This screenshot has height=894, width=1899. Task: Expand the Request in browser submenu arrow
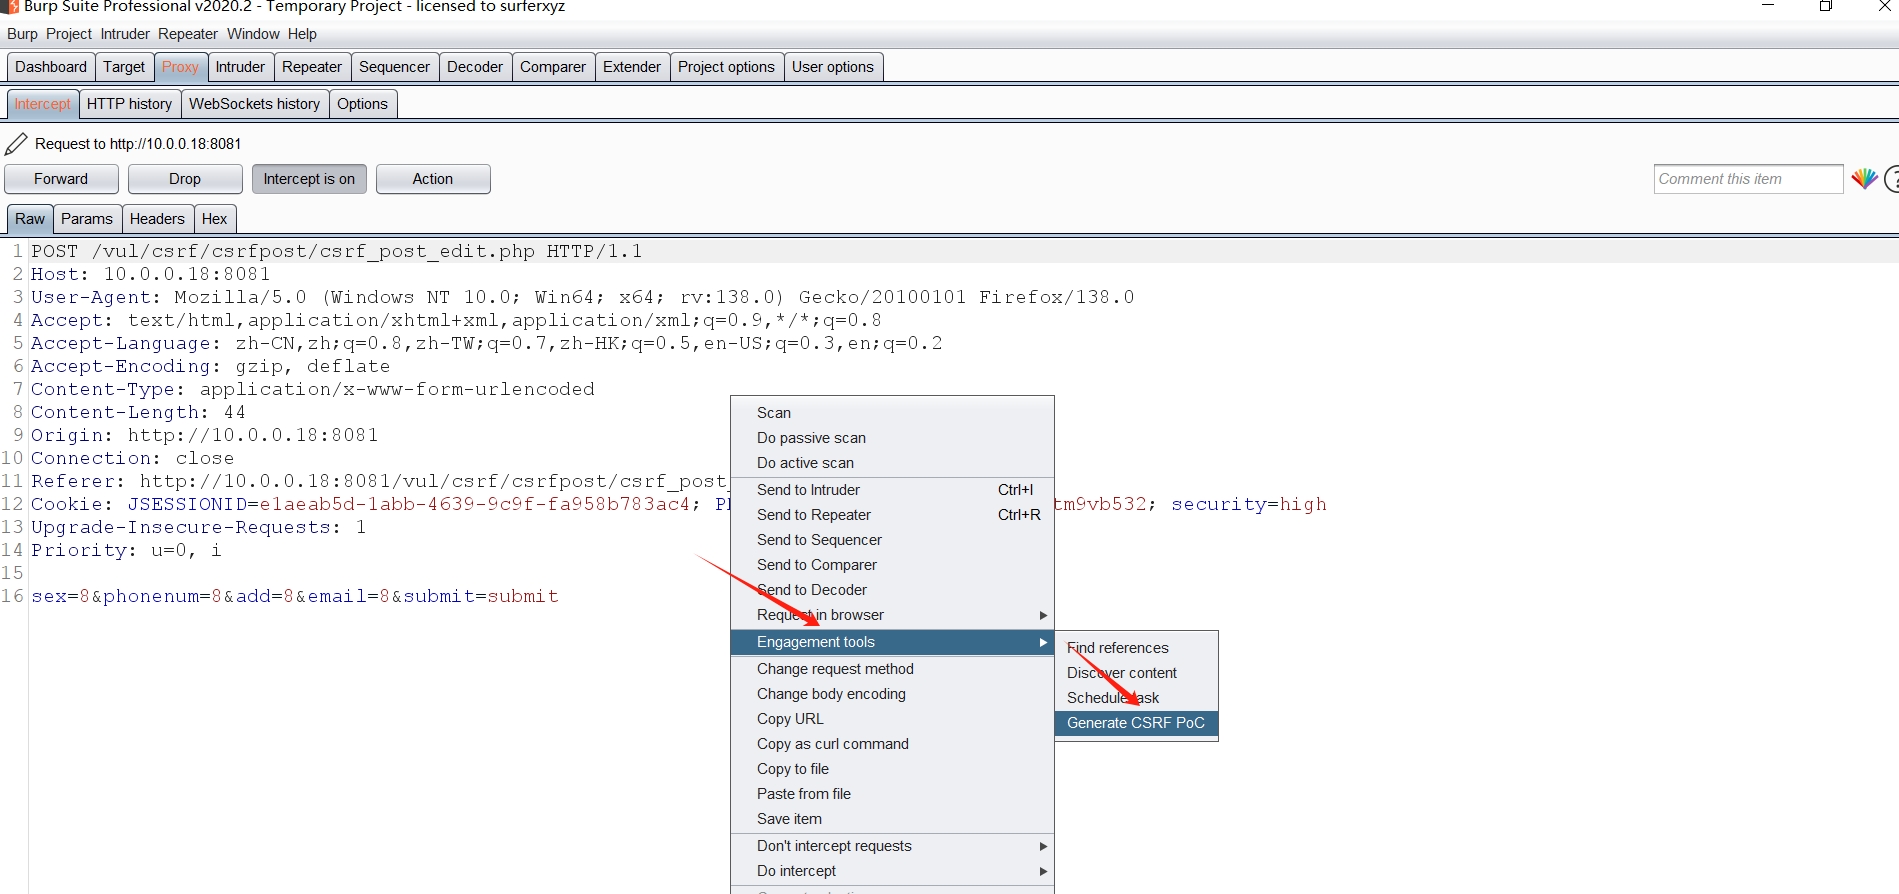(x=1043, y=615)
